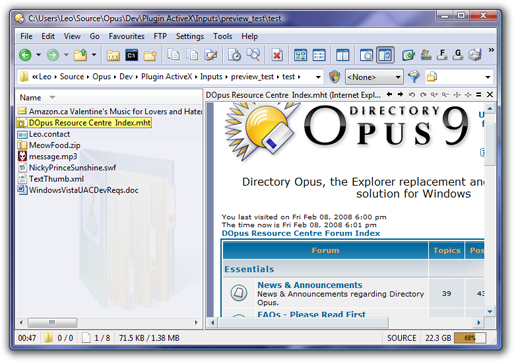Select TextThumb.xml file

coord(56,179)
